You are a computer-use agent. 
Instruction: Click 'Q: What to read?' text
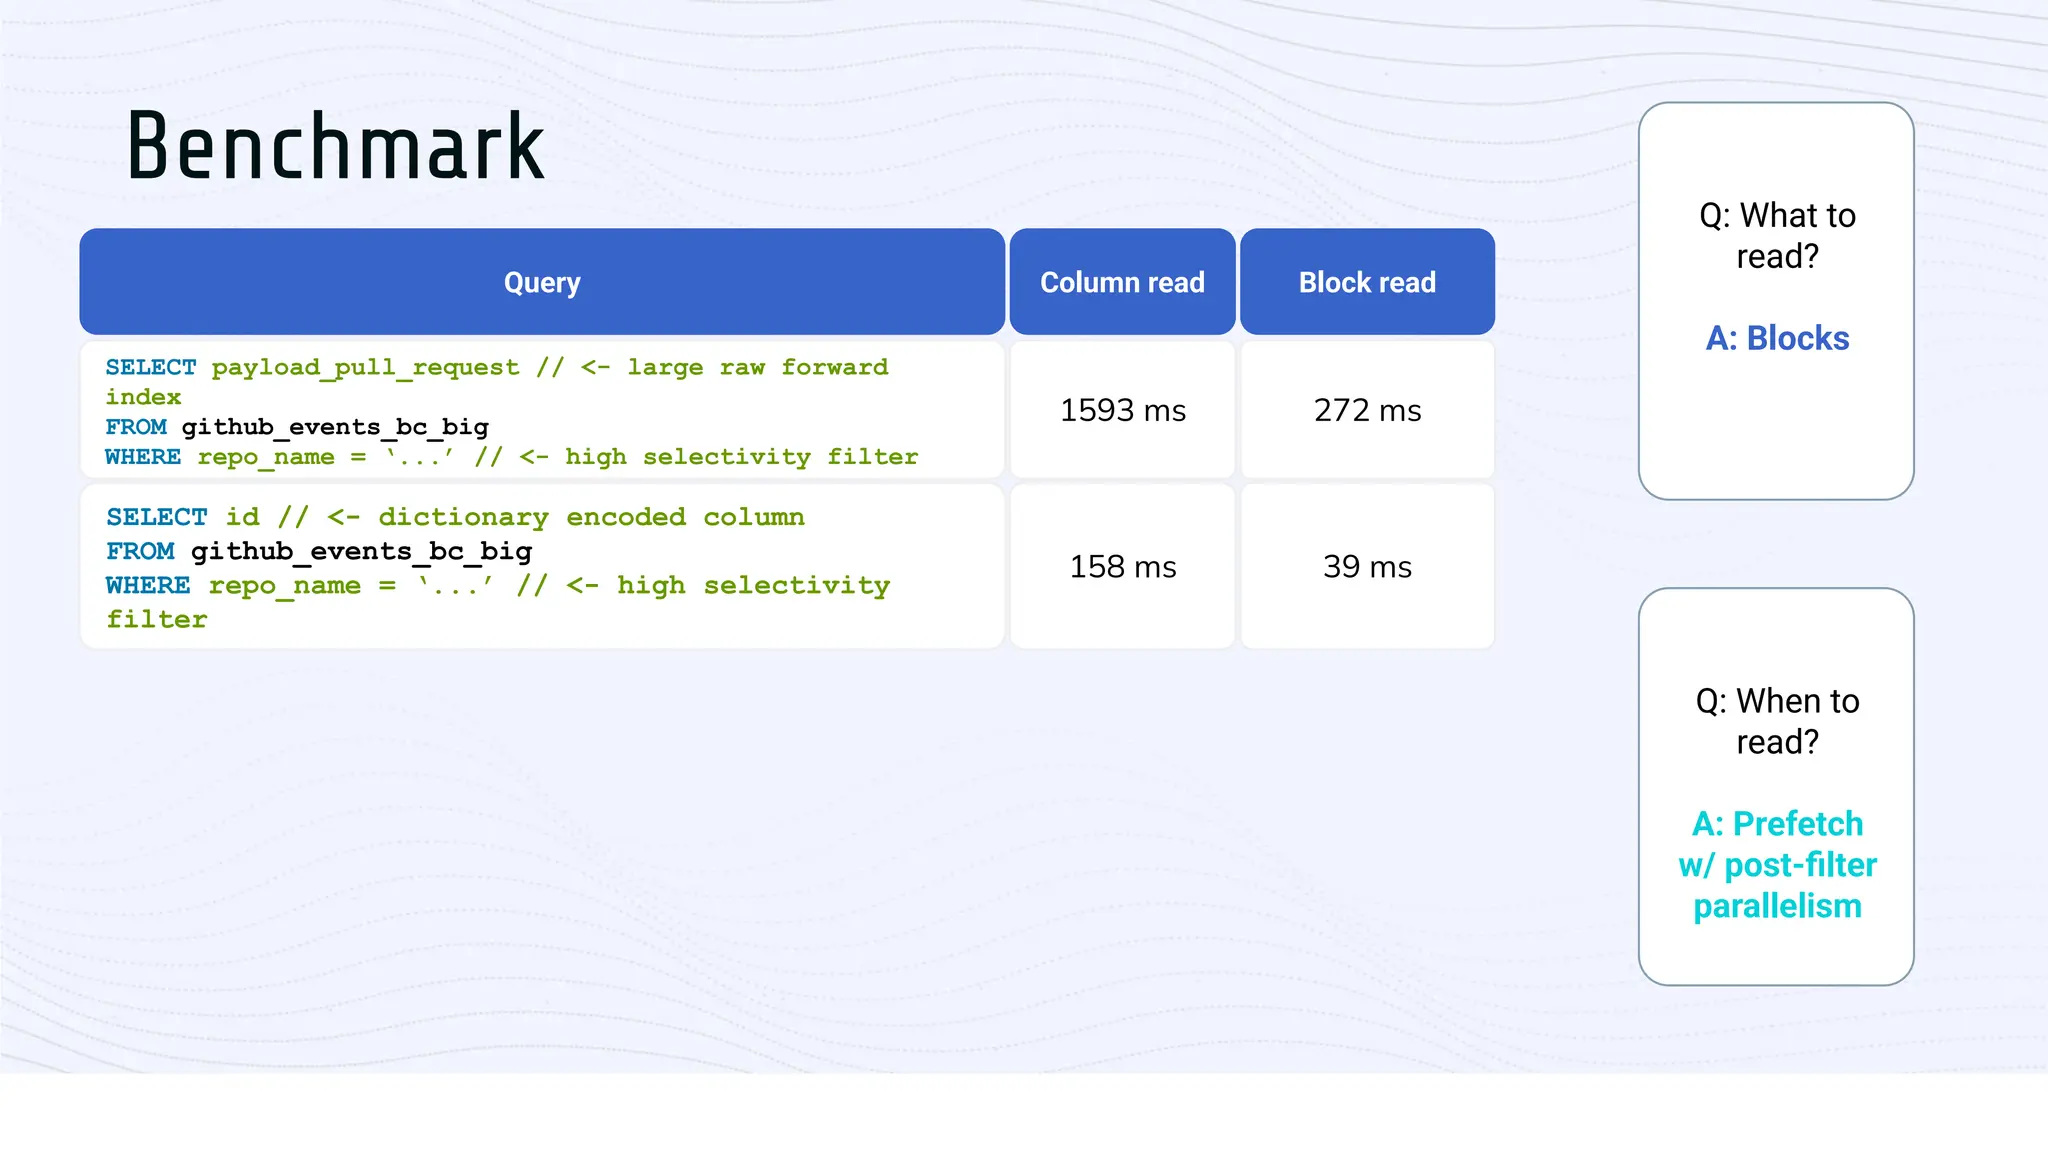point(1777,236)
